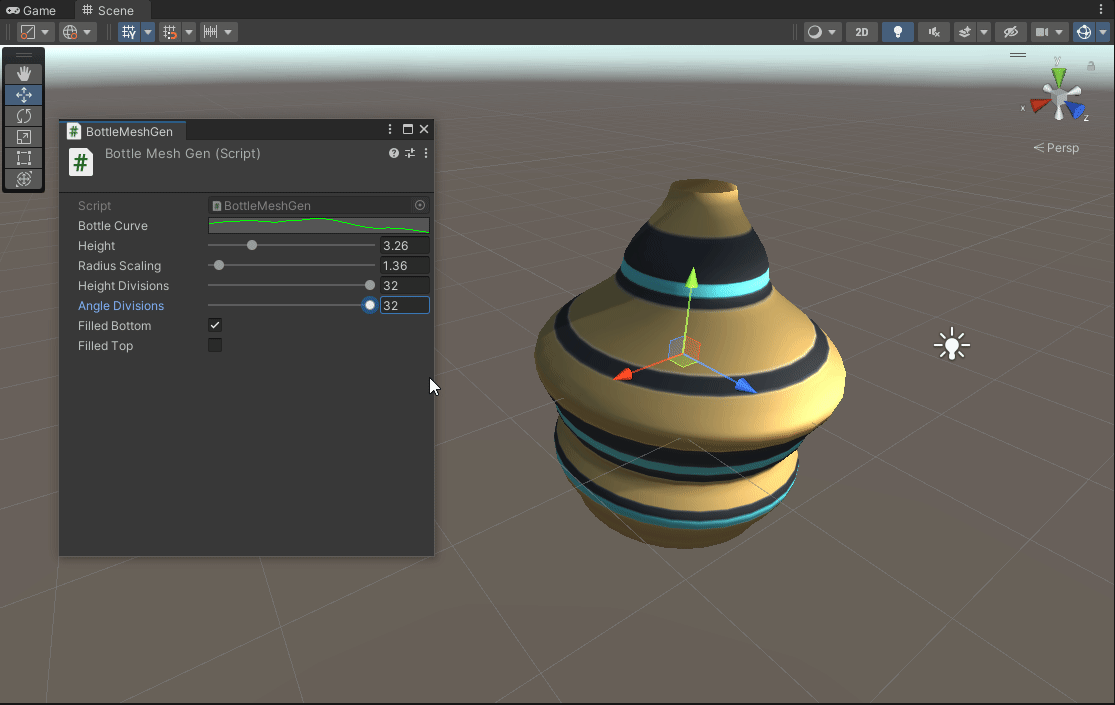
Task: Toggle grid visibility icon in toolbar
Action: [129, 32]
